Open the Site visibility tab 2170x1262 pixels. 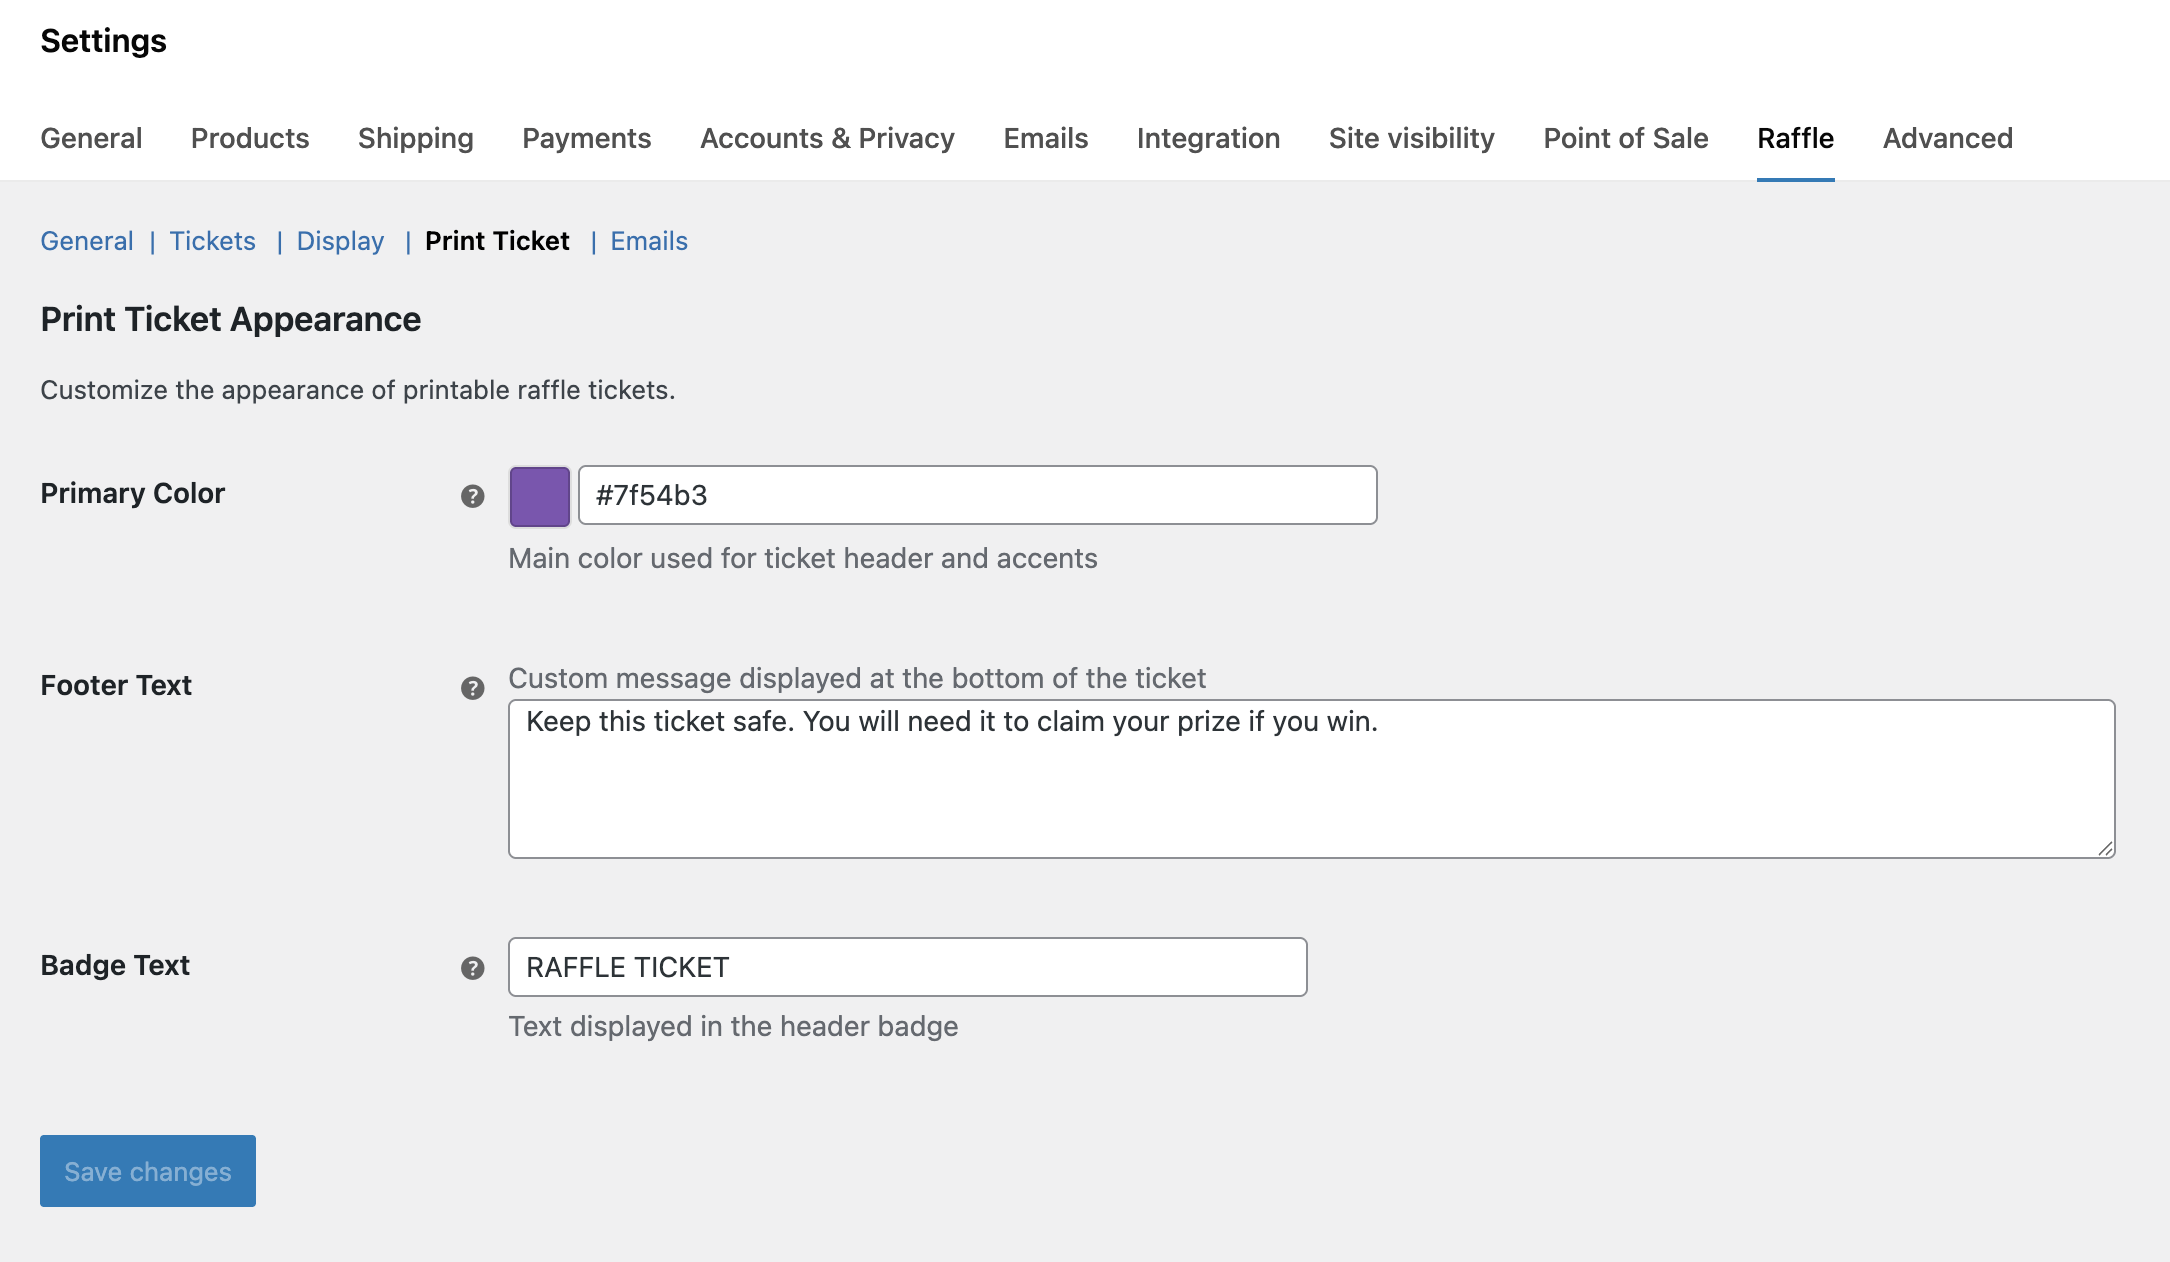pyautogui.click(x=1411, y=139)
